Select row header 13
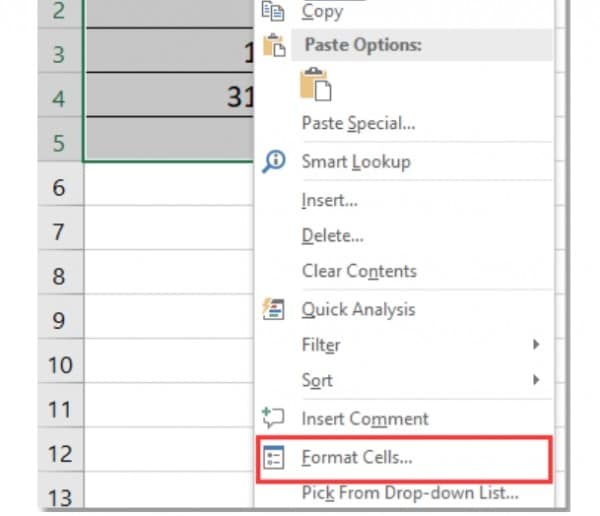The image size is (600, 516). [61, 491]
